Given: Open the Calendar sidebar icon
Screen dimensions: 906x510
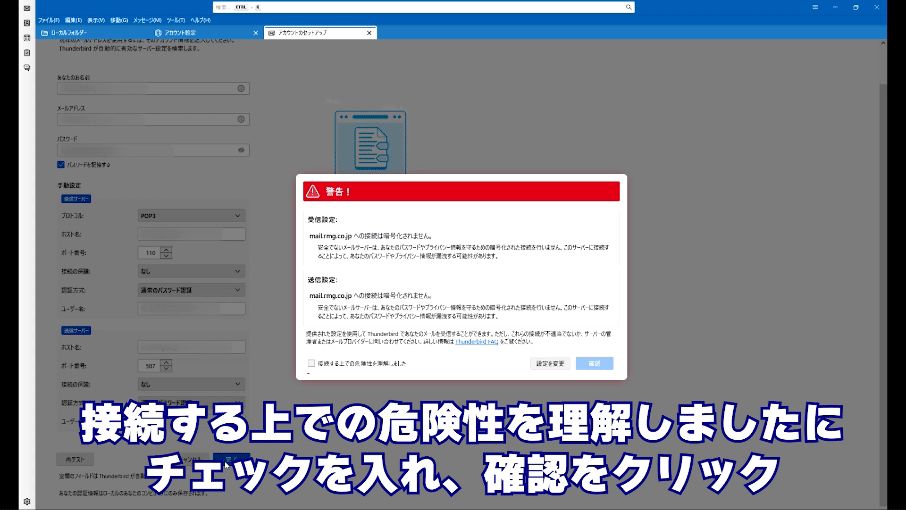Looking at the screenshot, I should [x=28, y=37].
